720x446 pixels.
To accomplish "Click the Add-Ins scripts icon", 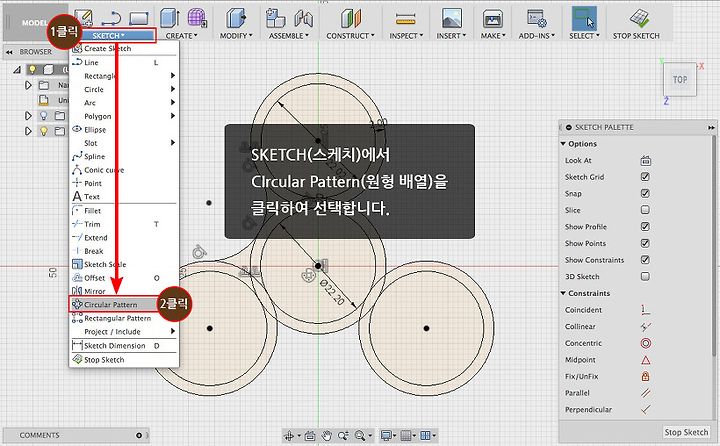I will [536, 18].
